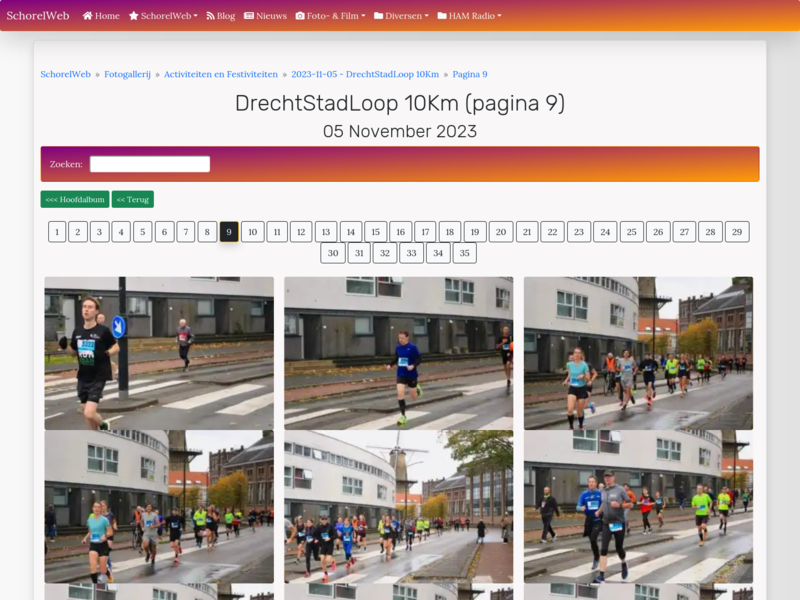Click the star icon beside SchorelWeb menu
Viewport: 800px width, 600px height.
[x=134, y=16]
